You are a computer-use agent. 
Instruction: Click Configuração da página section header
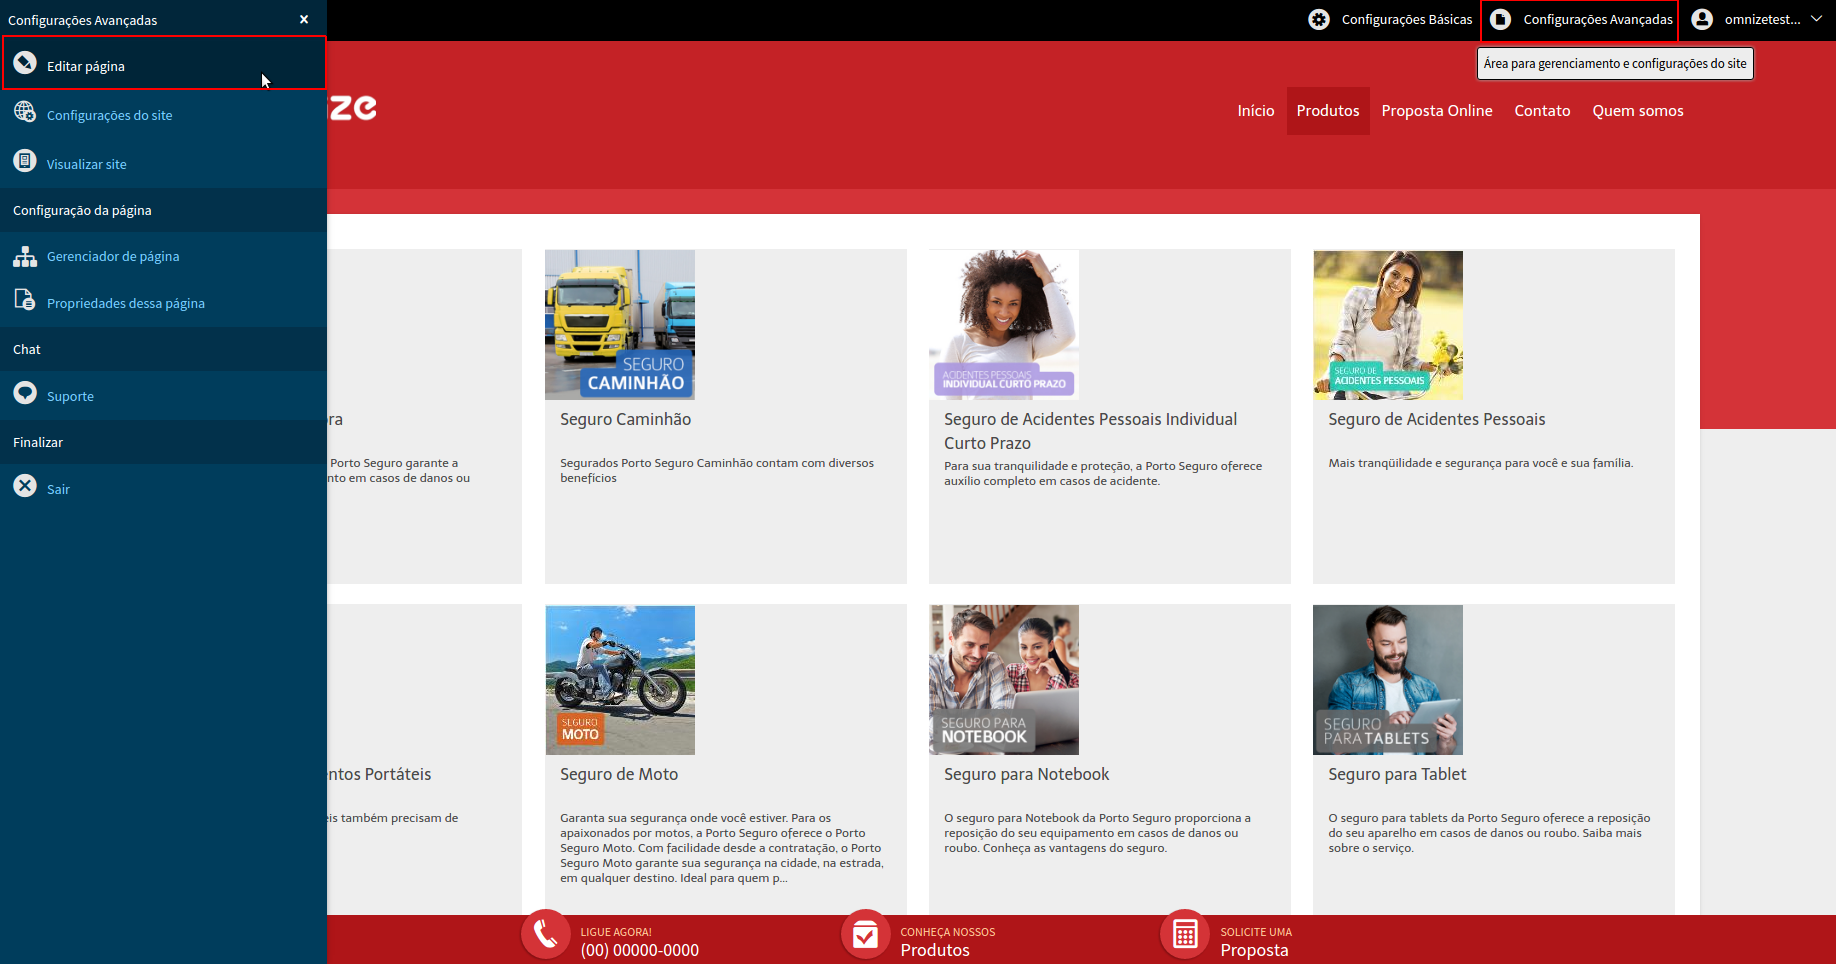82,210
